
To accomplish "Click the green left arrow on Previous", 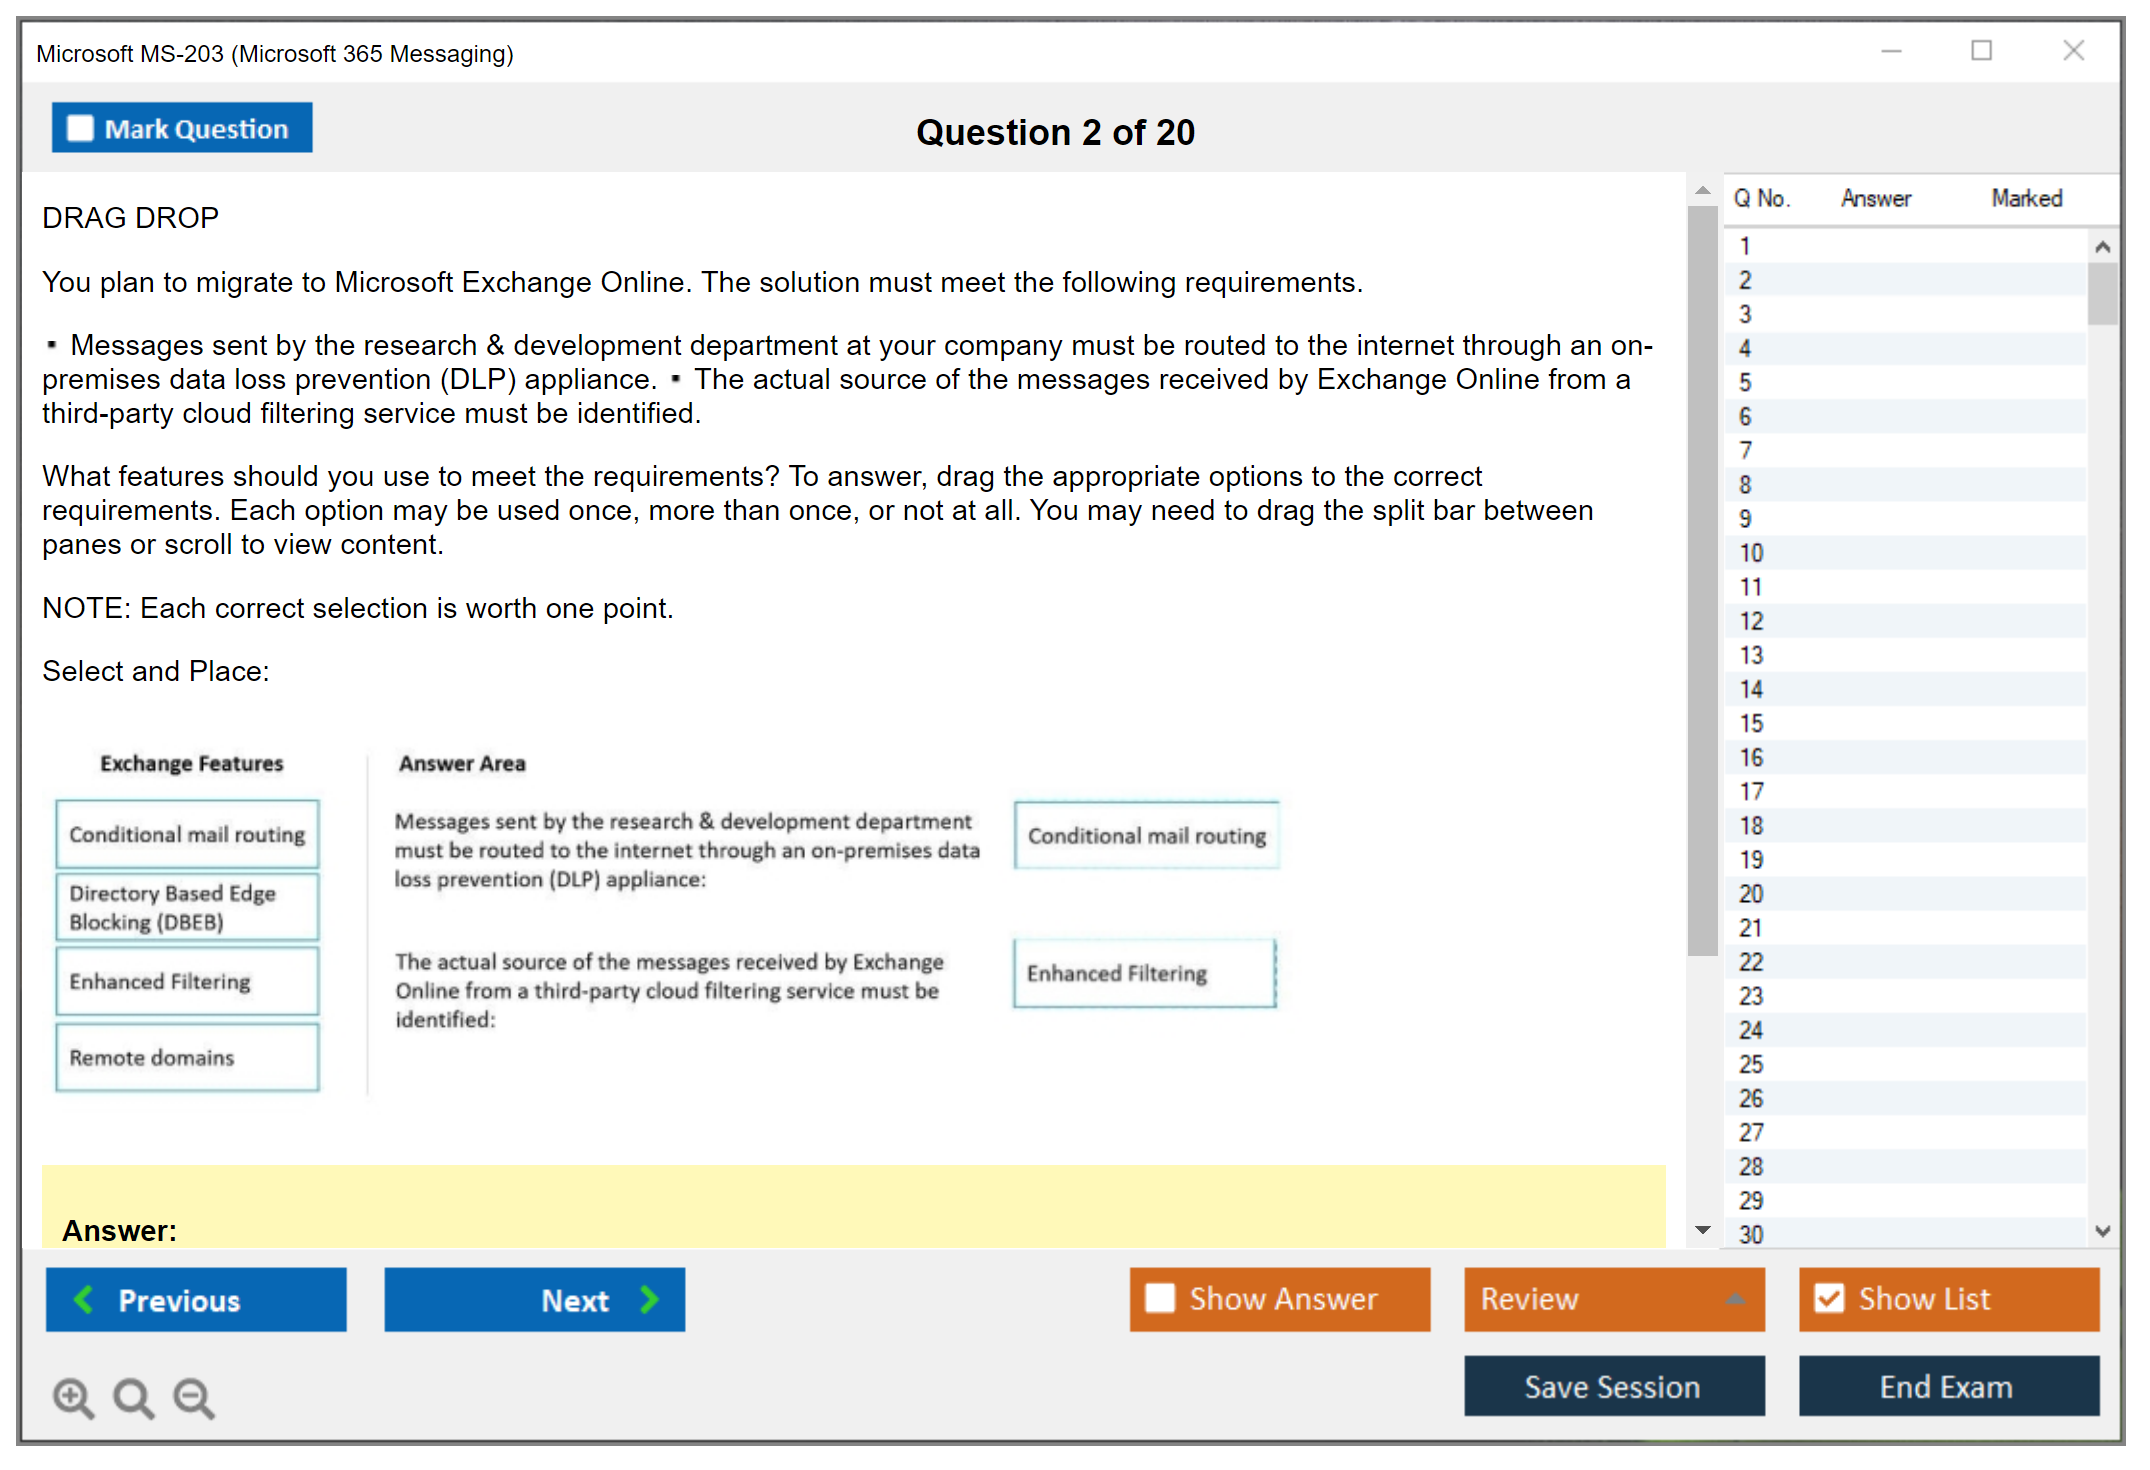I will (84, 1299).
